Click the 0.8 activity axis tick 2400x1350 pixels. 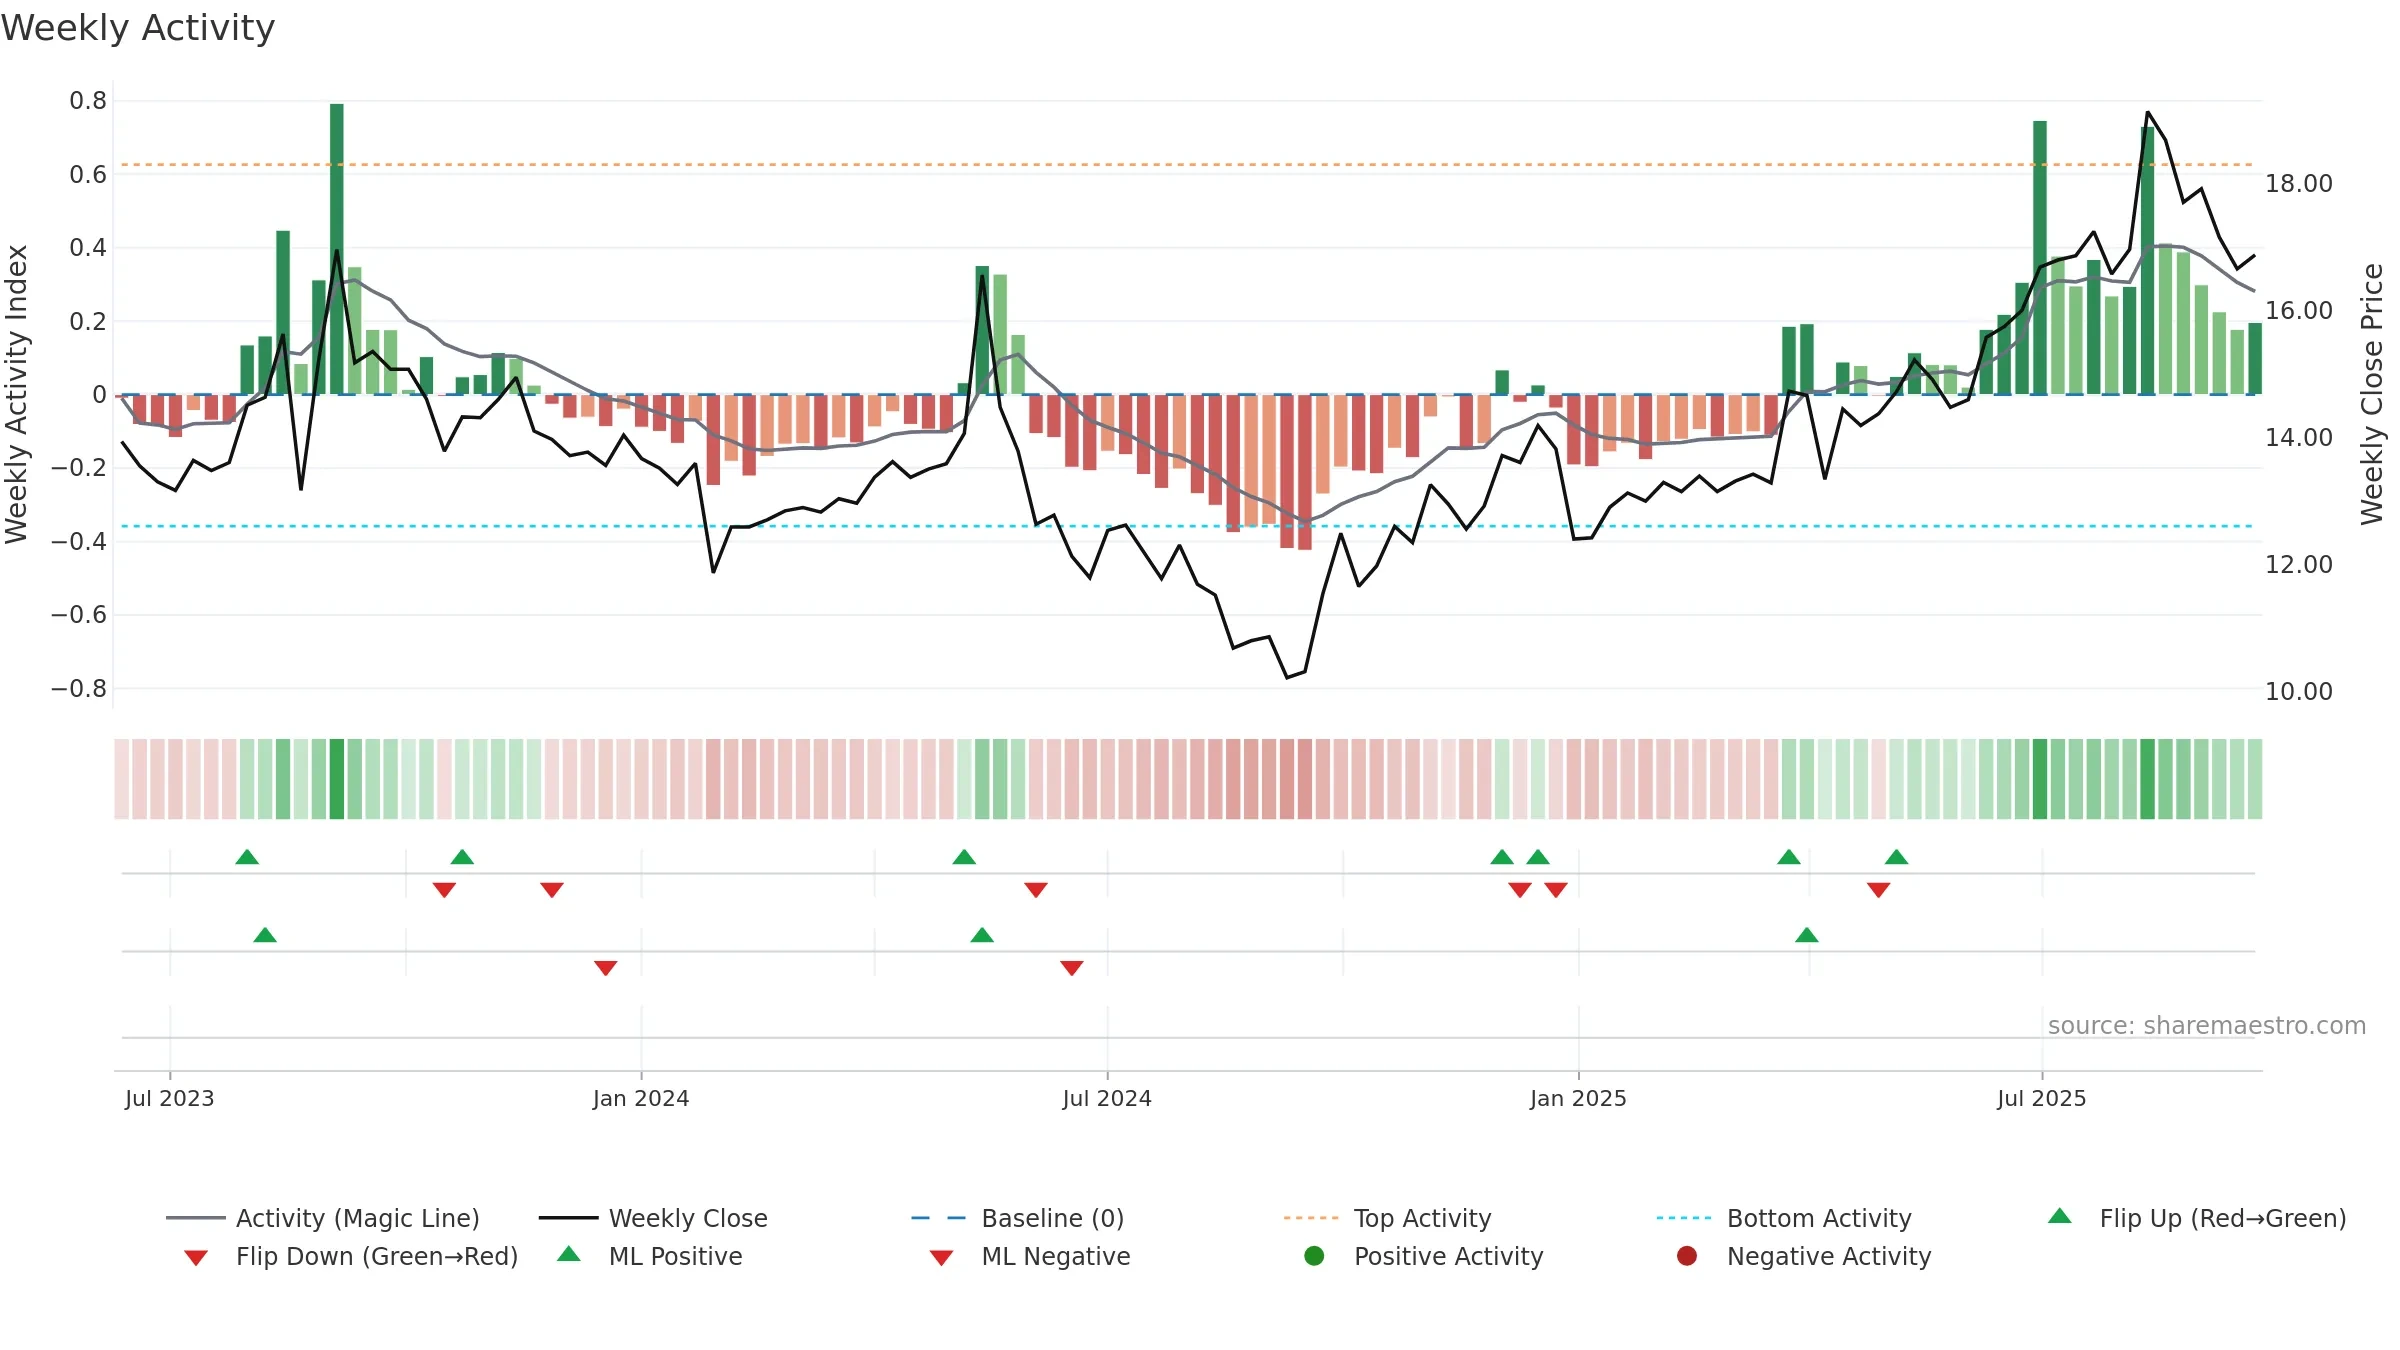click(88, 101)
